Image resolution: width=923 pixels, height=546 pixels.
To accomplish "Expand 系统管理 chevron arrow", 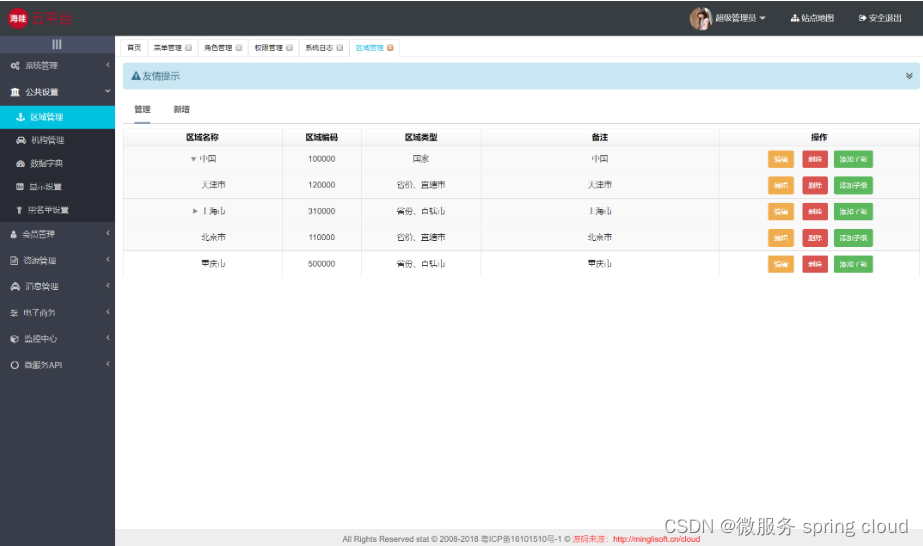I will pos(108,65).
